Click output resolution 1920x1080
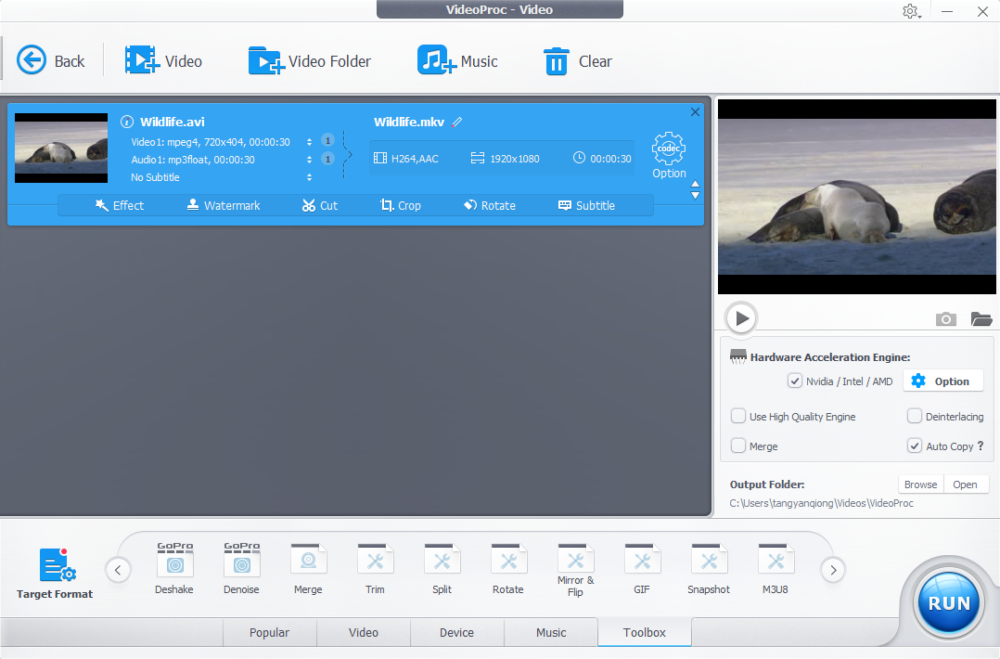The image size is (1000, 659). click(515, 159)
